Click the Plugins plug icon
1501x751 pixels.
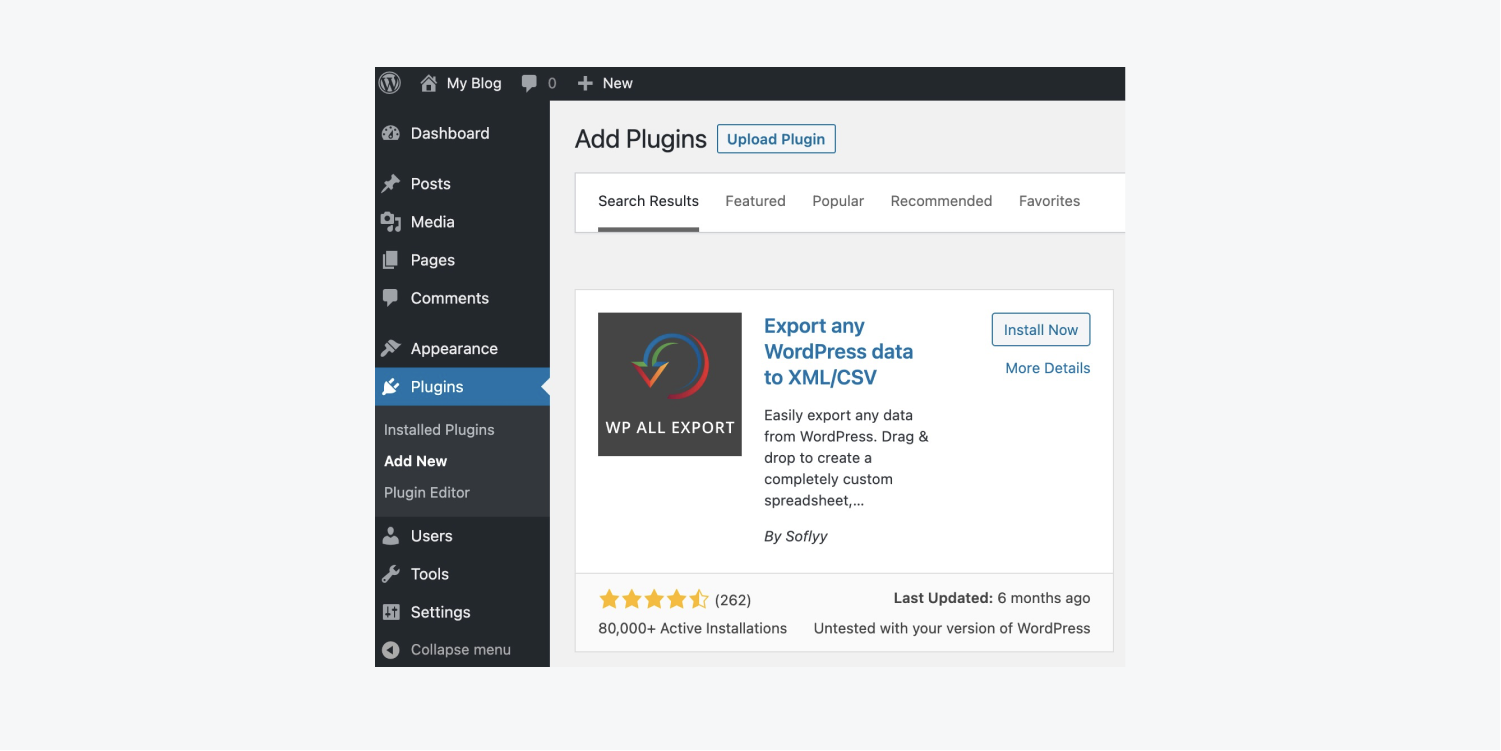391,387
